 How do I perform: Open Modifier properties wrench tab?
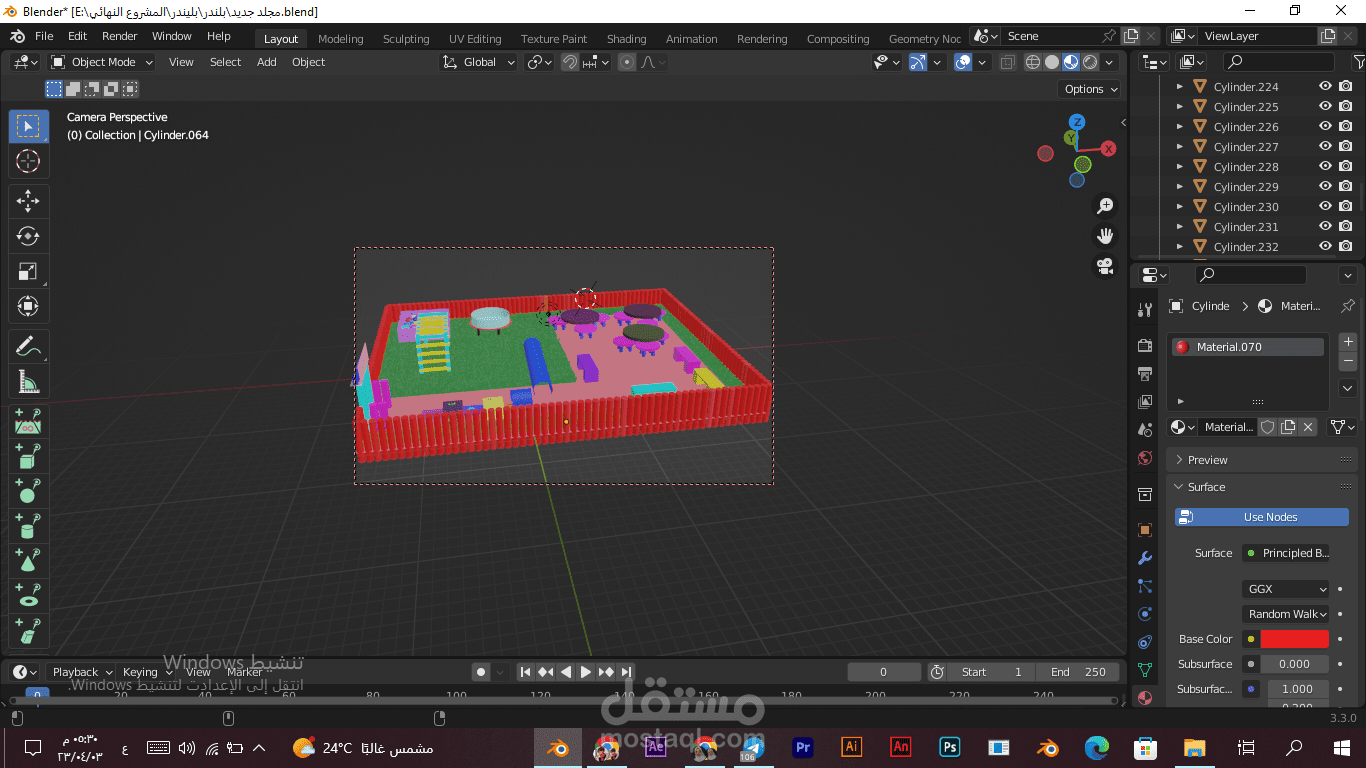click(x=1145, y=558)
